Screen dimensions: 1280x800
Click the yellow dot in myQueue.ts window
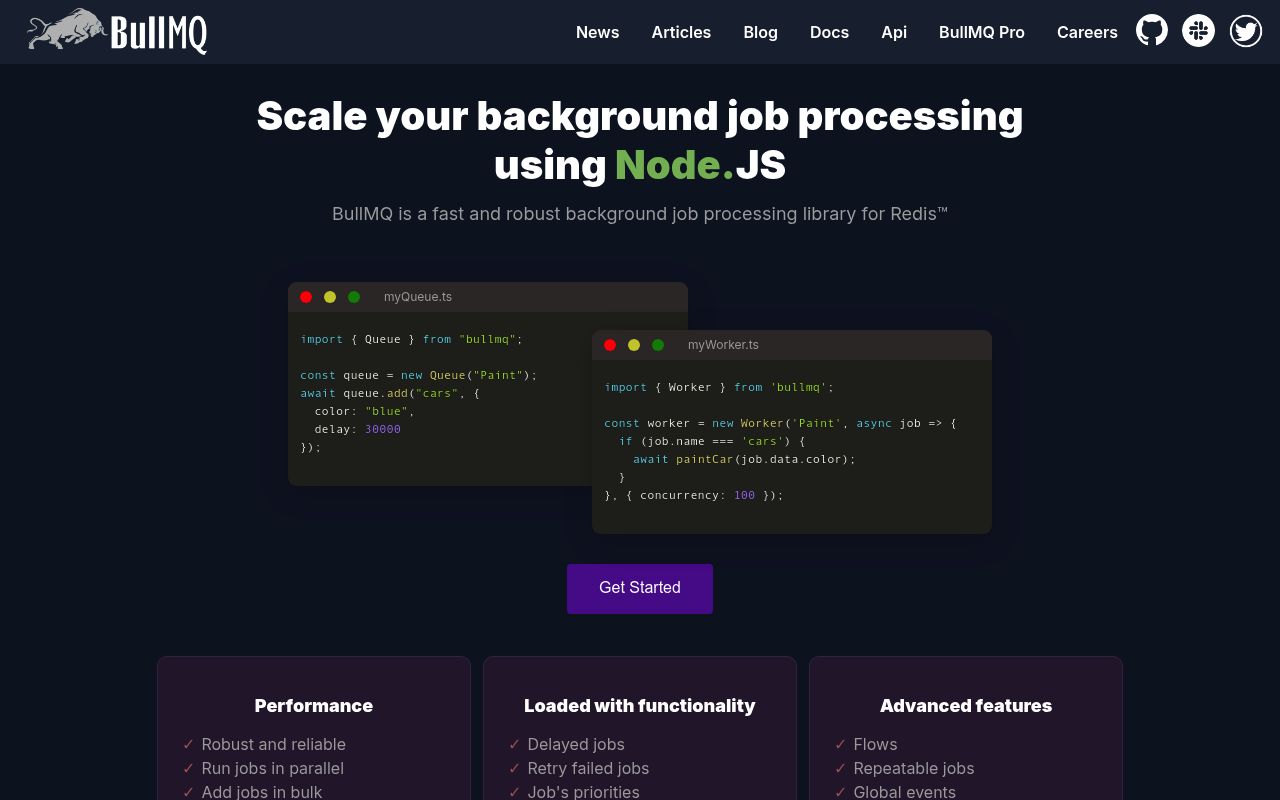tap(330, 297)
